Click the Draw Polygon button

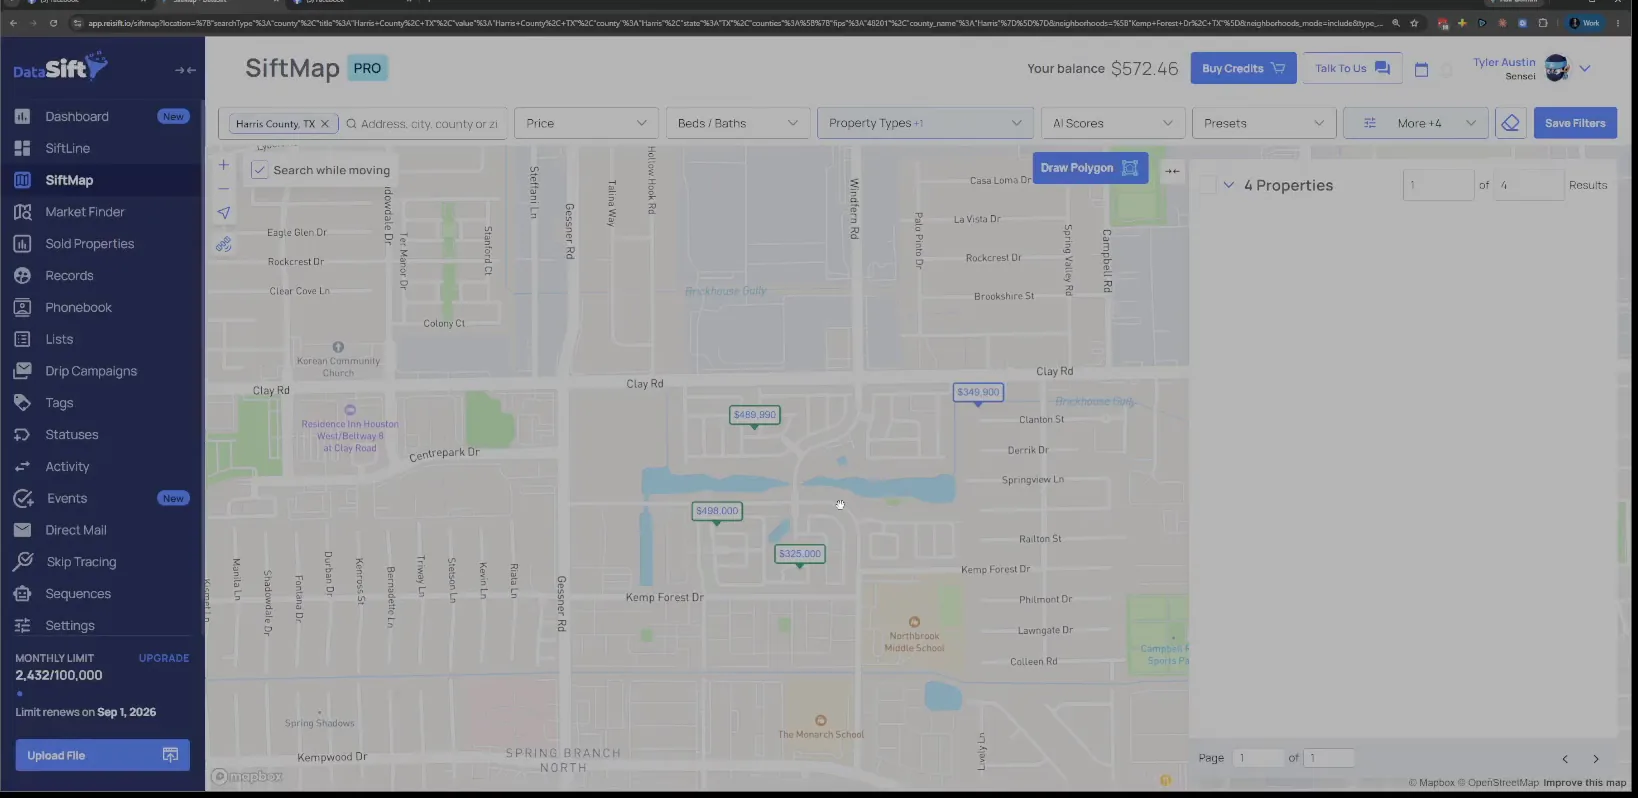pyautogui.click(x=1090, y=168)
